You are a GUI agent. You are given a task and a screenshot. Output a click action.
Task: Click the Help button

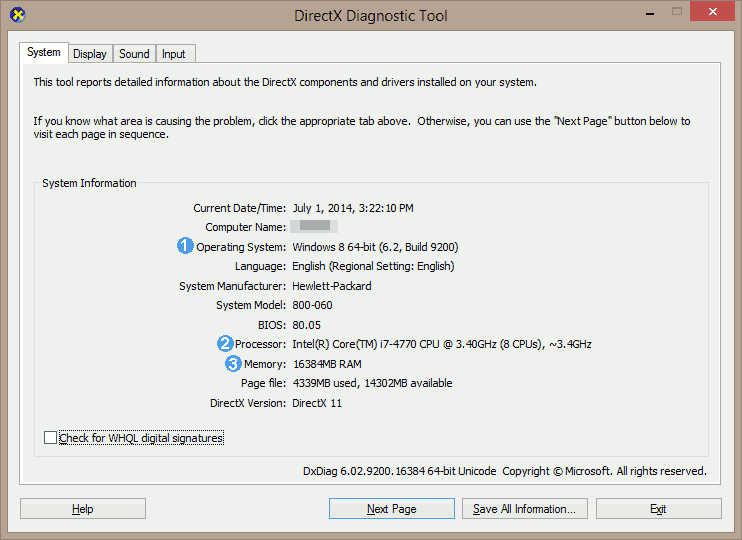83,509
